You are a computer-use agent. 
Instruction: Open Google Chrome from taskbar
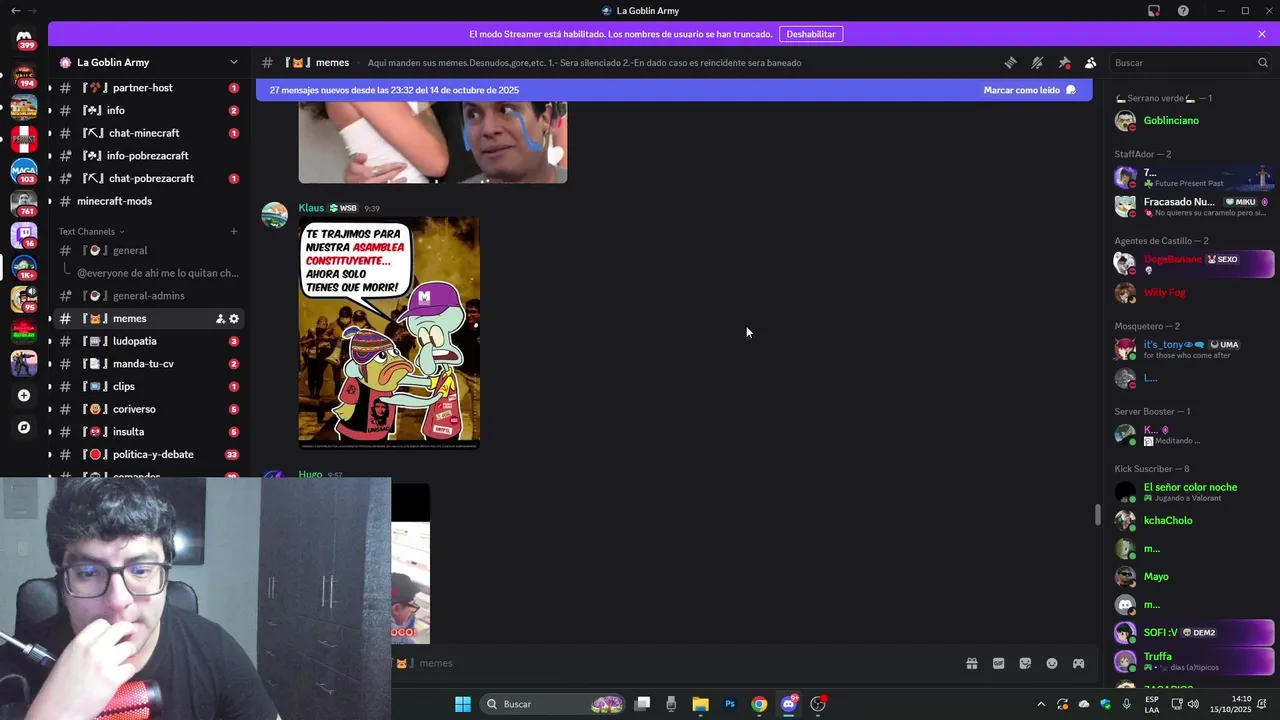pos(759,704)
